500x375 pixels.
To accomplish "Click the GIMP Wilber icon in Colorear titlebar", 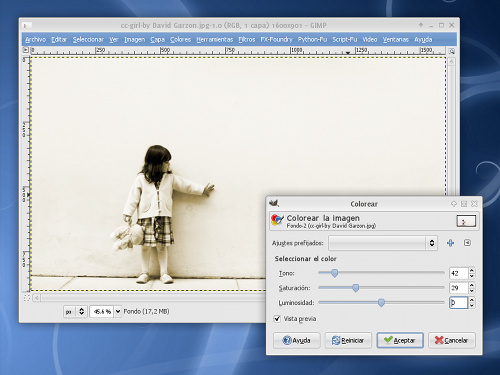I will click(274, 203).
